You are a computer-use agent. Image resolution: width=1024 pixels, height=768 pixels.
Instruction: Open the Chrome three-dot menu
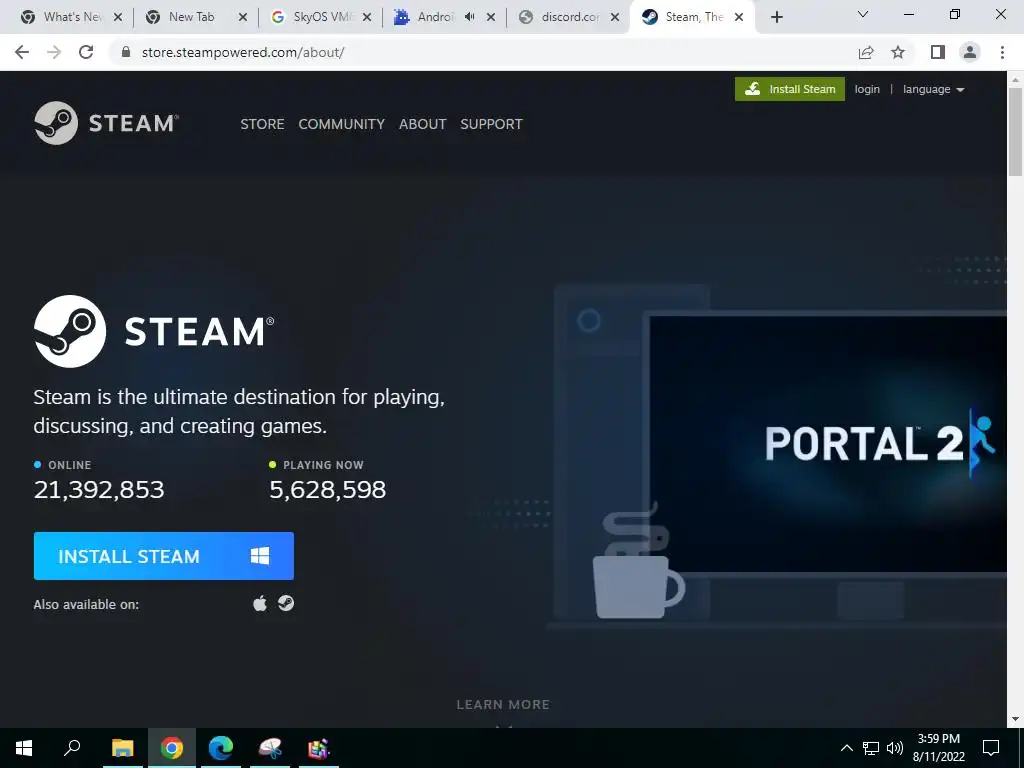point(1002,52)
